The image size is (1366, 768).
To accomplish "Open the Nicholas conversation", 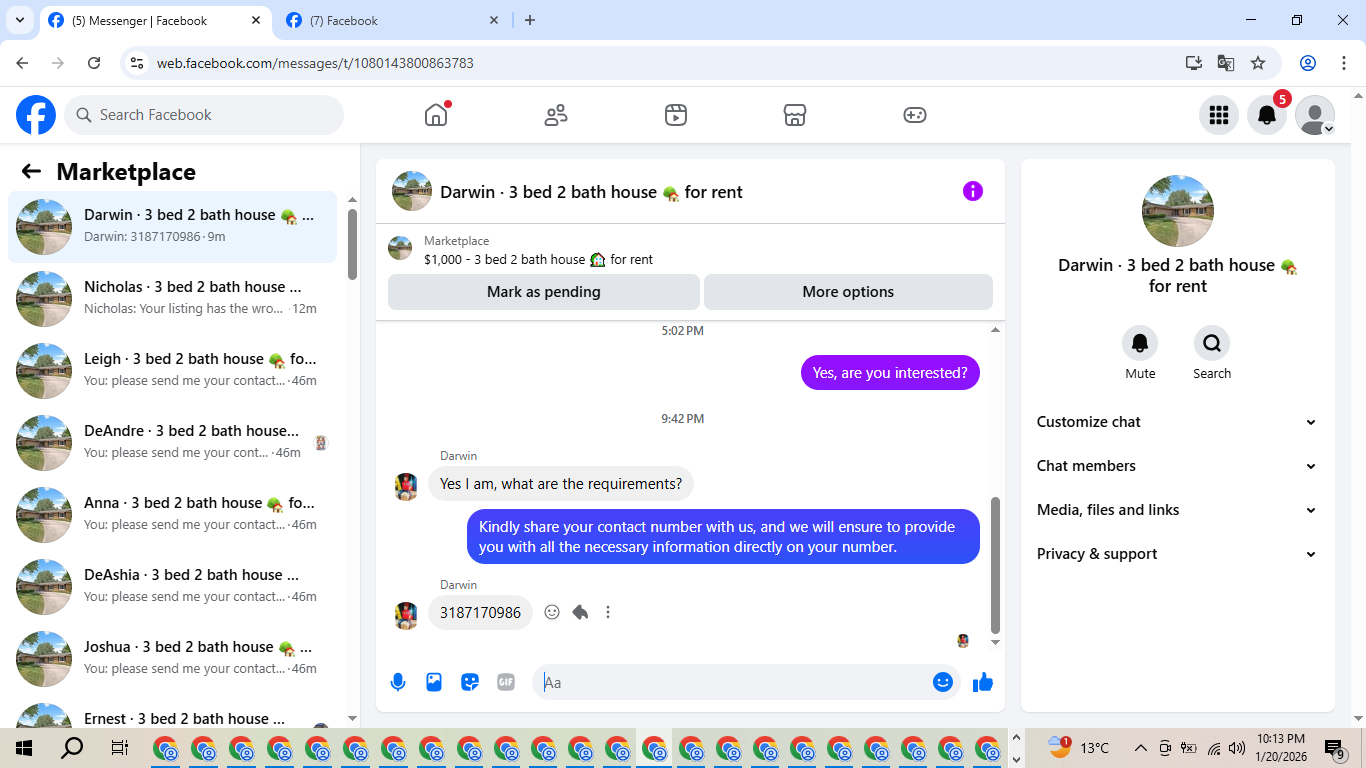I will (x=172, y=299).
